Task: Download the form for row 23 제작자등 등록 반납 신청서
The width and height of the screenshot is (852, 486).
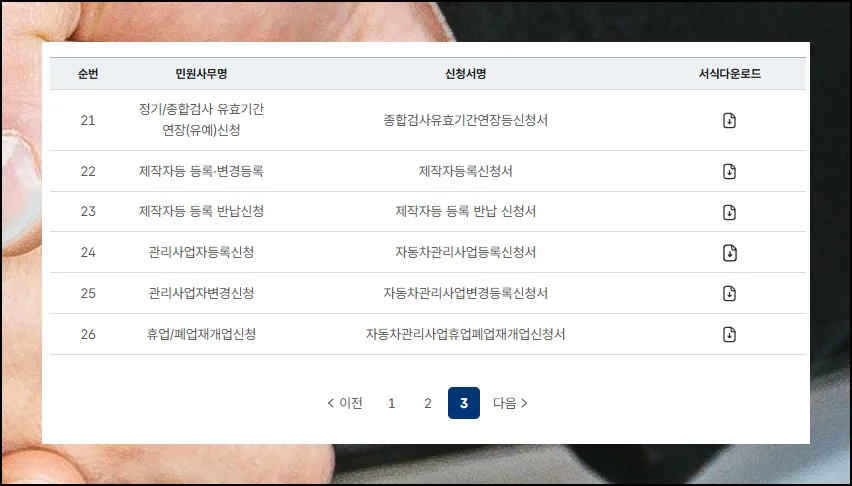Action: [x=729, y=212]
